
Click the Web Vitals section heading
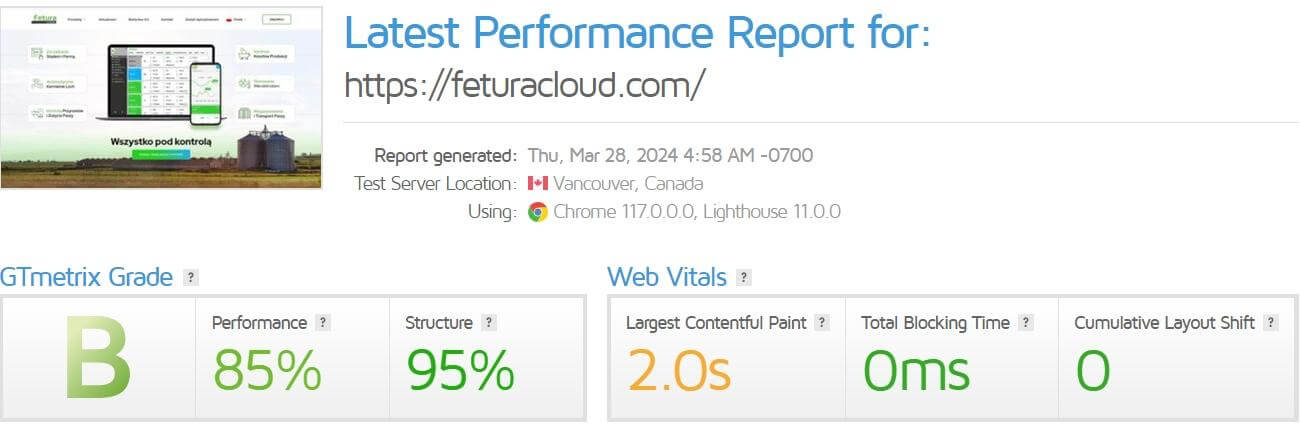click(667, 277)
